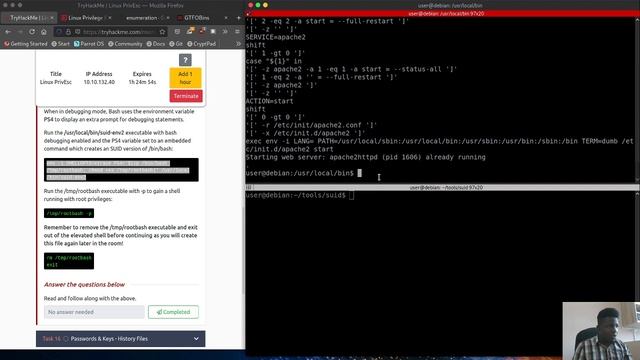Open the Pocket toolbar icon
Screen dimensions: 640x360
pos(177,31)
